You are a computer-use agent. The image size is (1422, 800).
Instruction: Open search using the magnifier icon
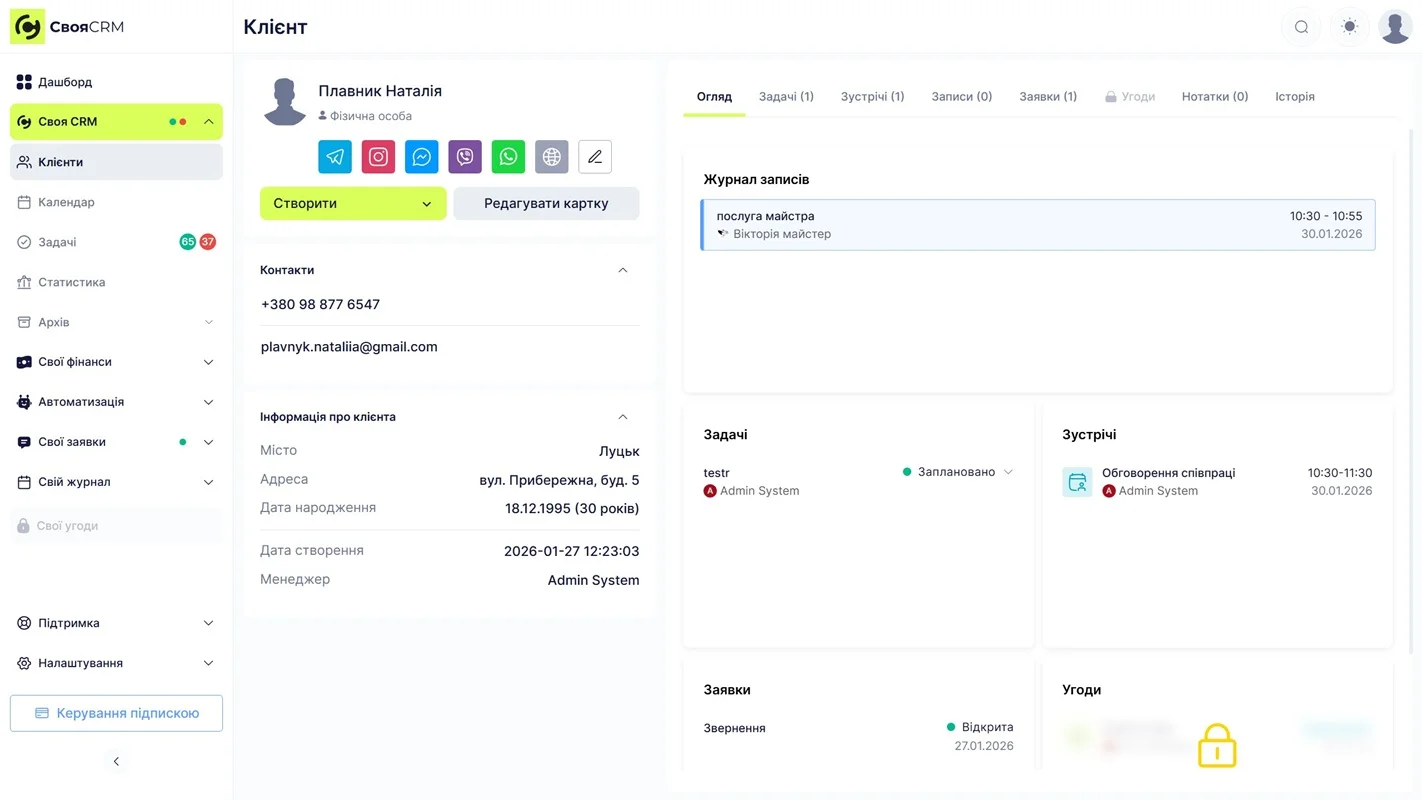coord(1301,27)
